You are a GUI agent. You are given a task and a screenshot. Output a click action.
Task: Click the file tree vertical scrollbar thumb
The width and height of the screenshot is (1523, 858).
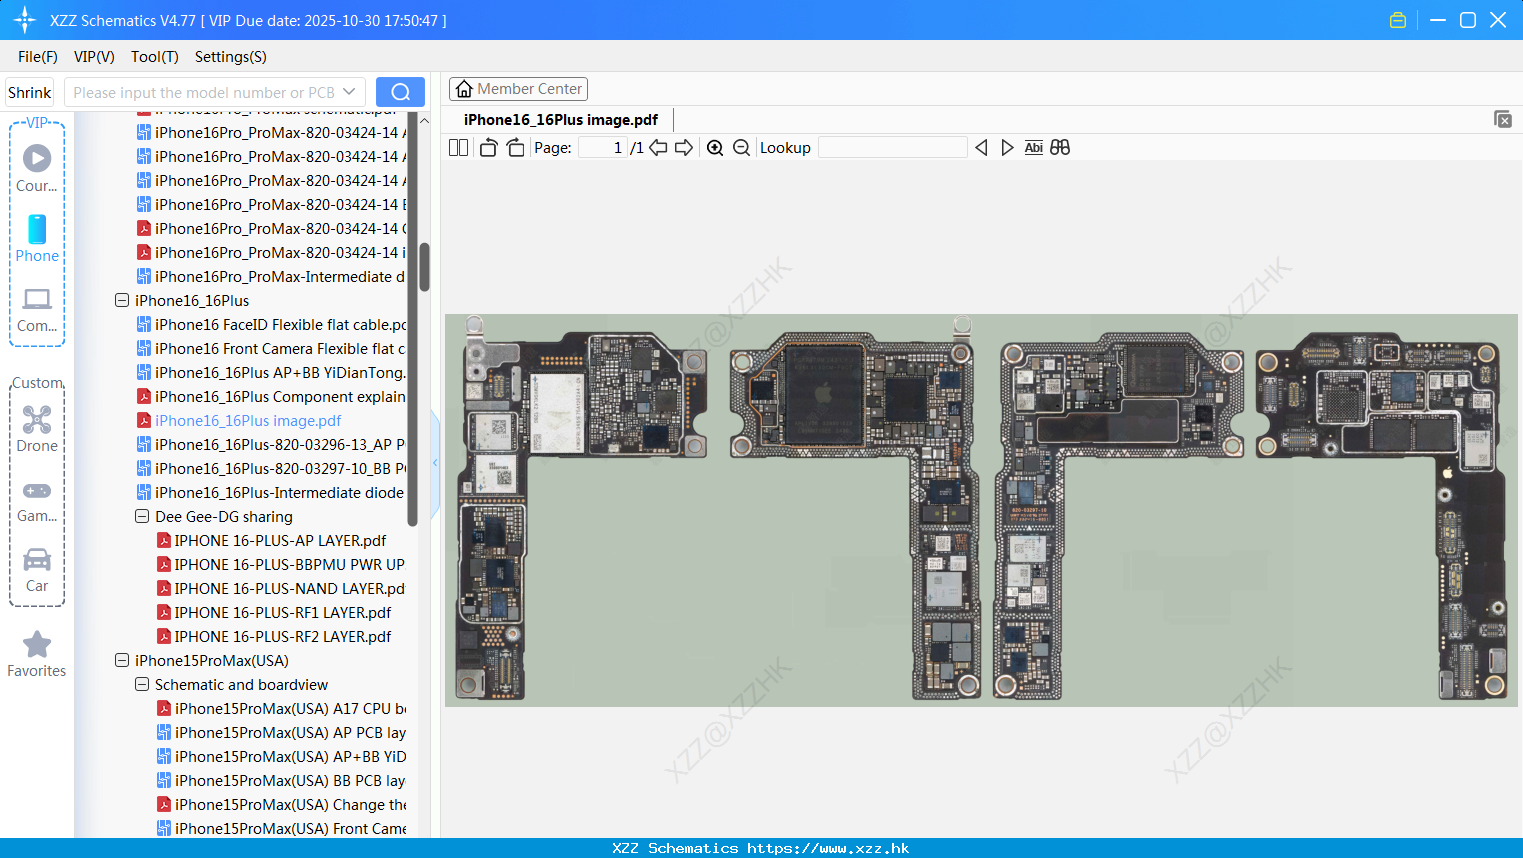tap(424, 267)
